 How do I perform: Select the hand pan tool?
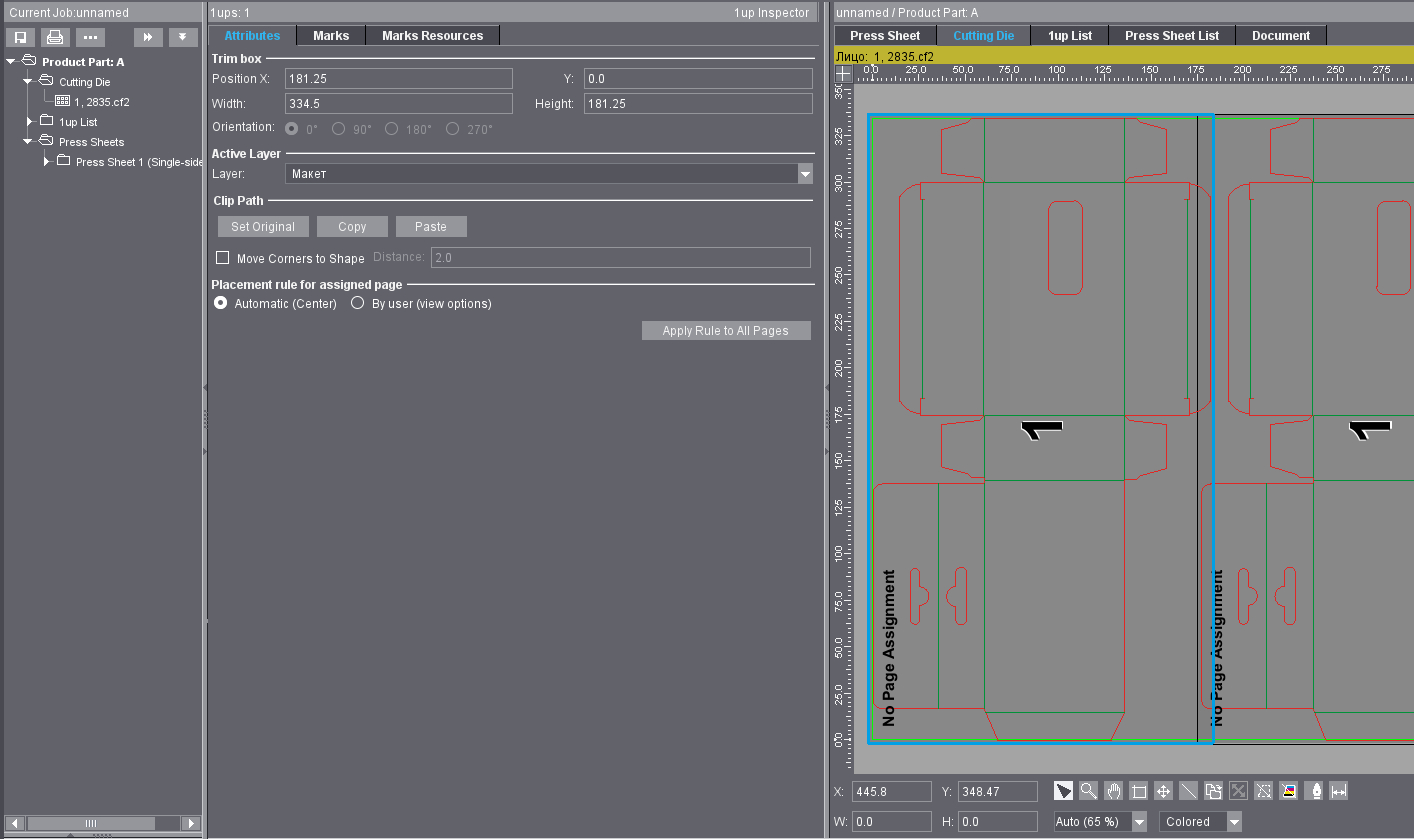(1113, 791)
